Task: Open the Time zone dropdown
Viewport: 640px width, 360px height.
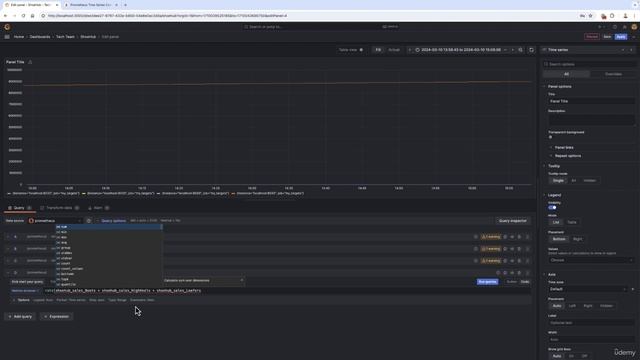Action: [x=587, y=289]
